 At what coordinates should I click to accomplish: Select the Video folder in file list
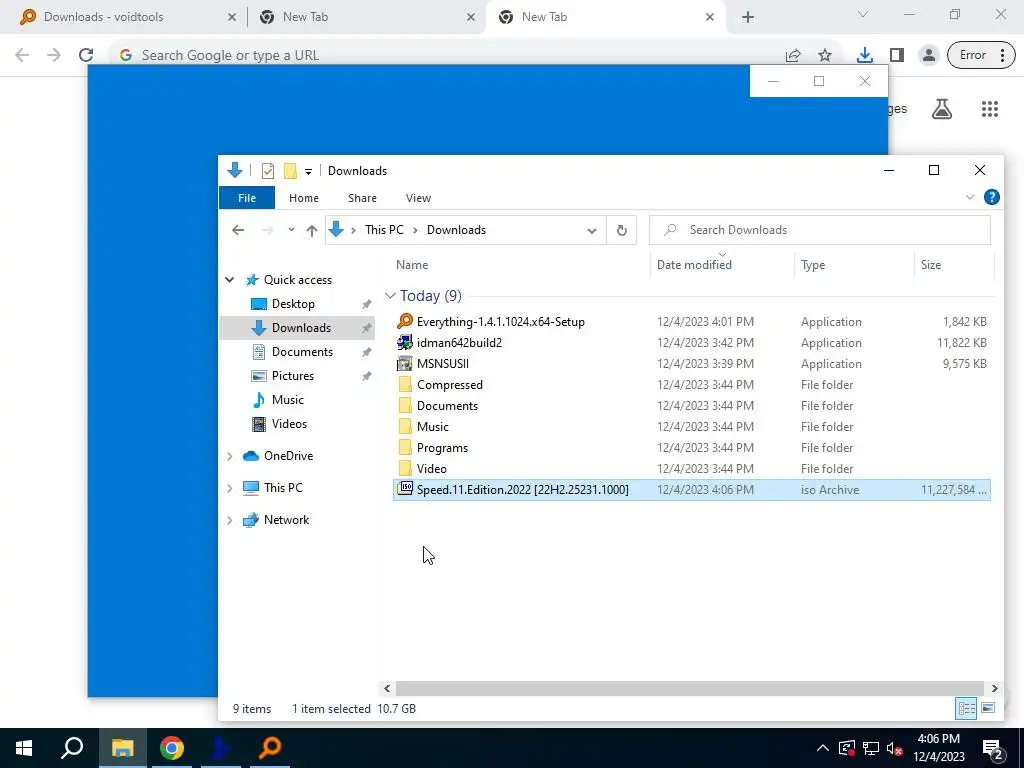432,468
